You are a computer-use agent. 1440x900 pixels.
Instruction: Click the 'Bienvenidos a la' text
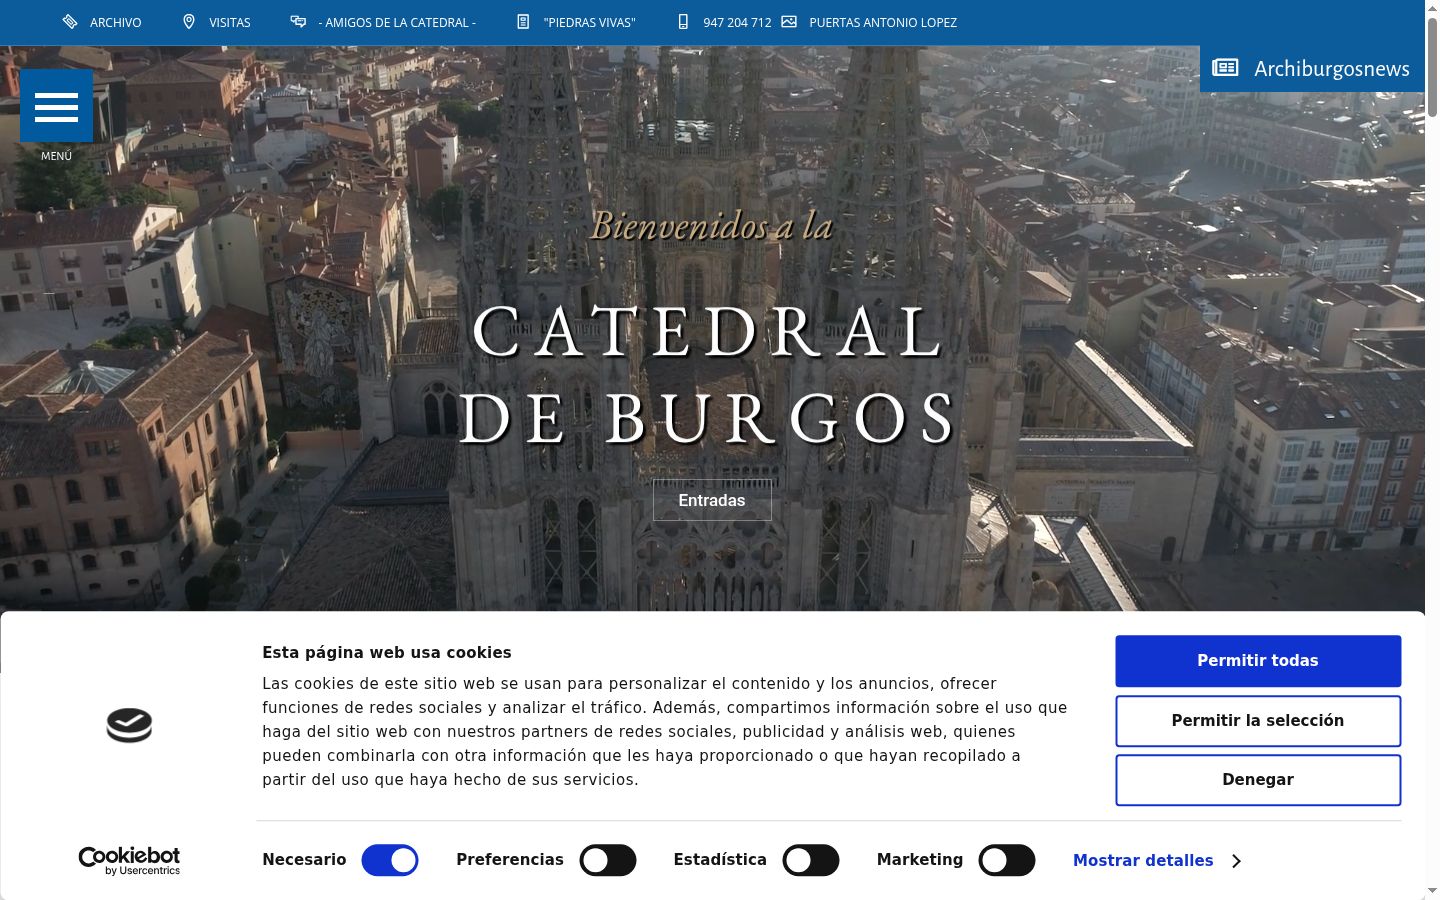click(712, 225)
